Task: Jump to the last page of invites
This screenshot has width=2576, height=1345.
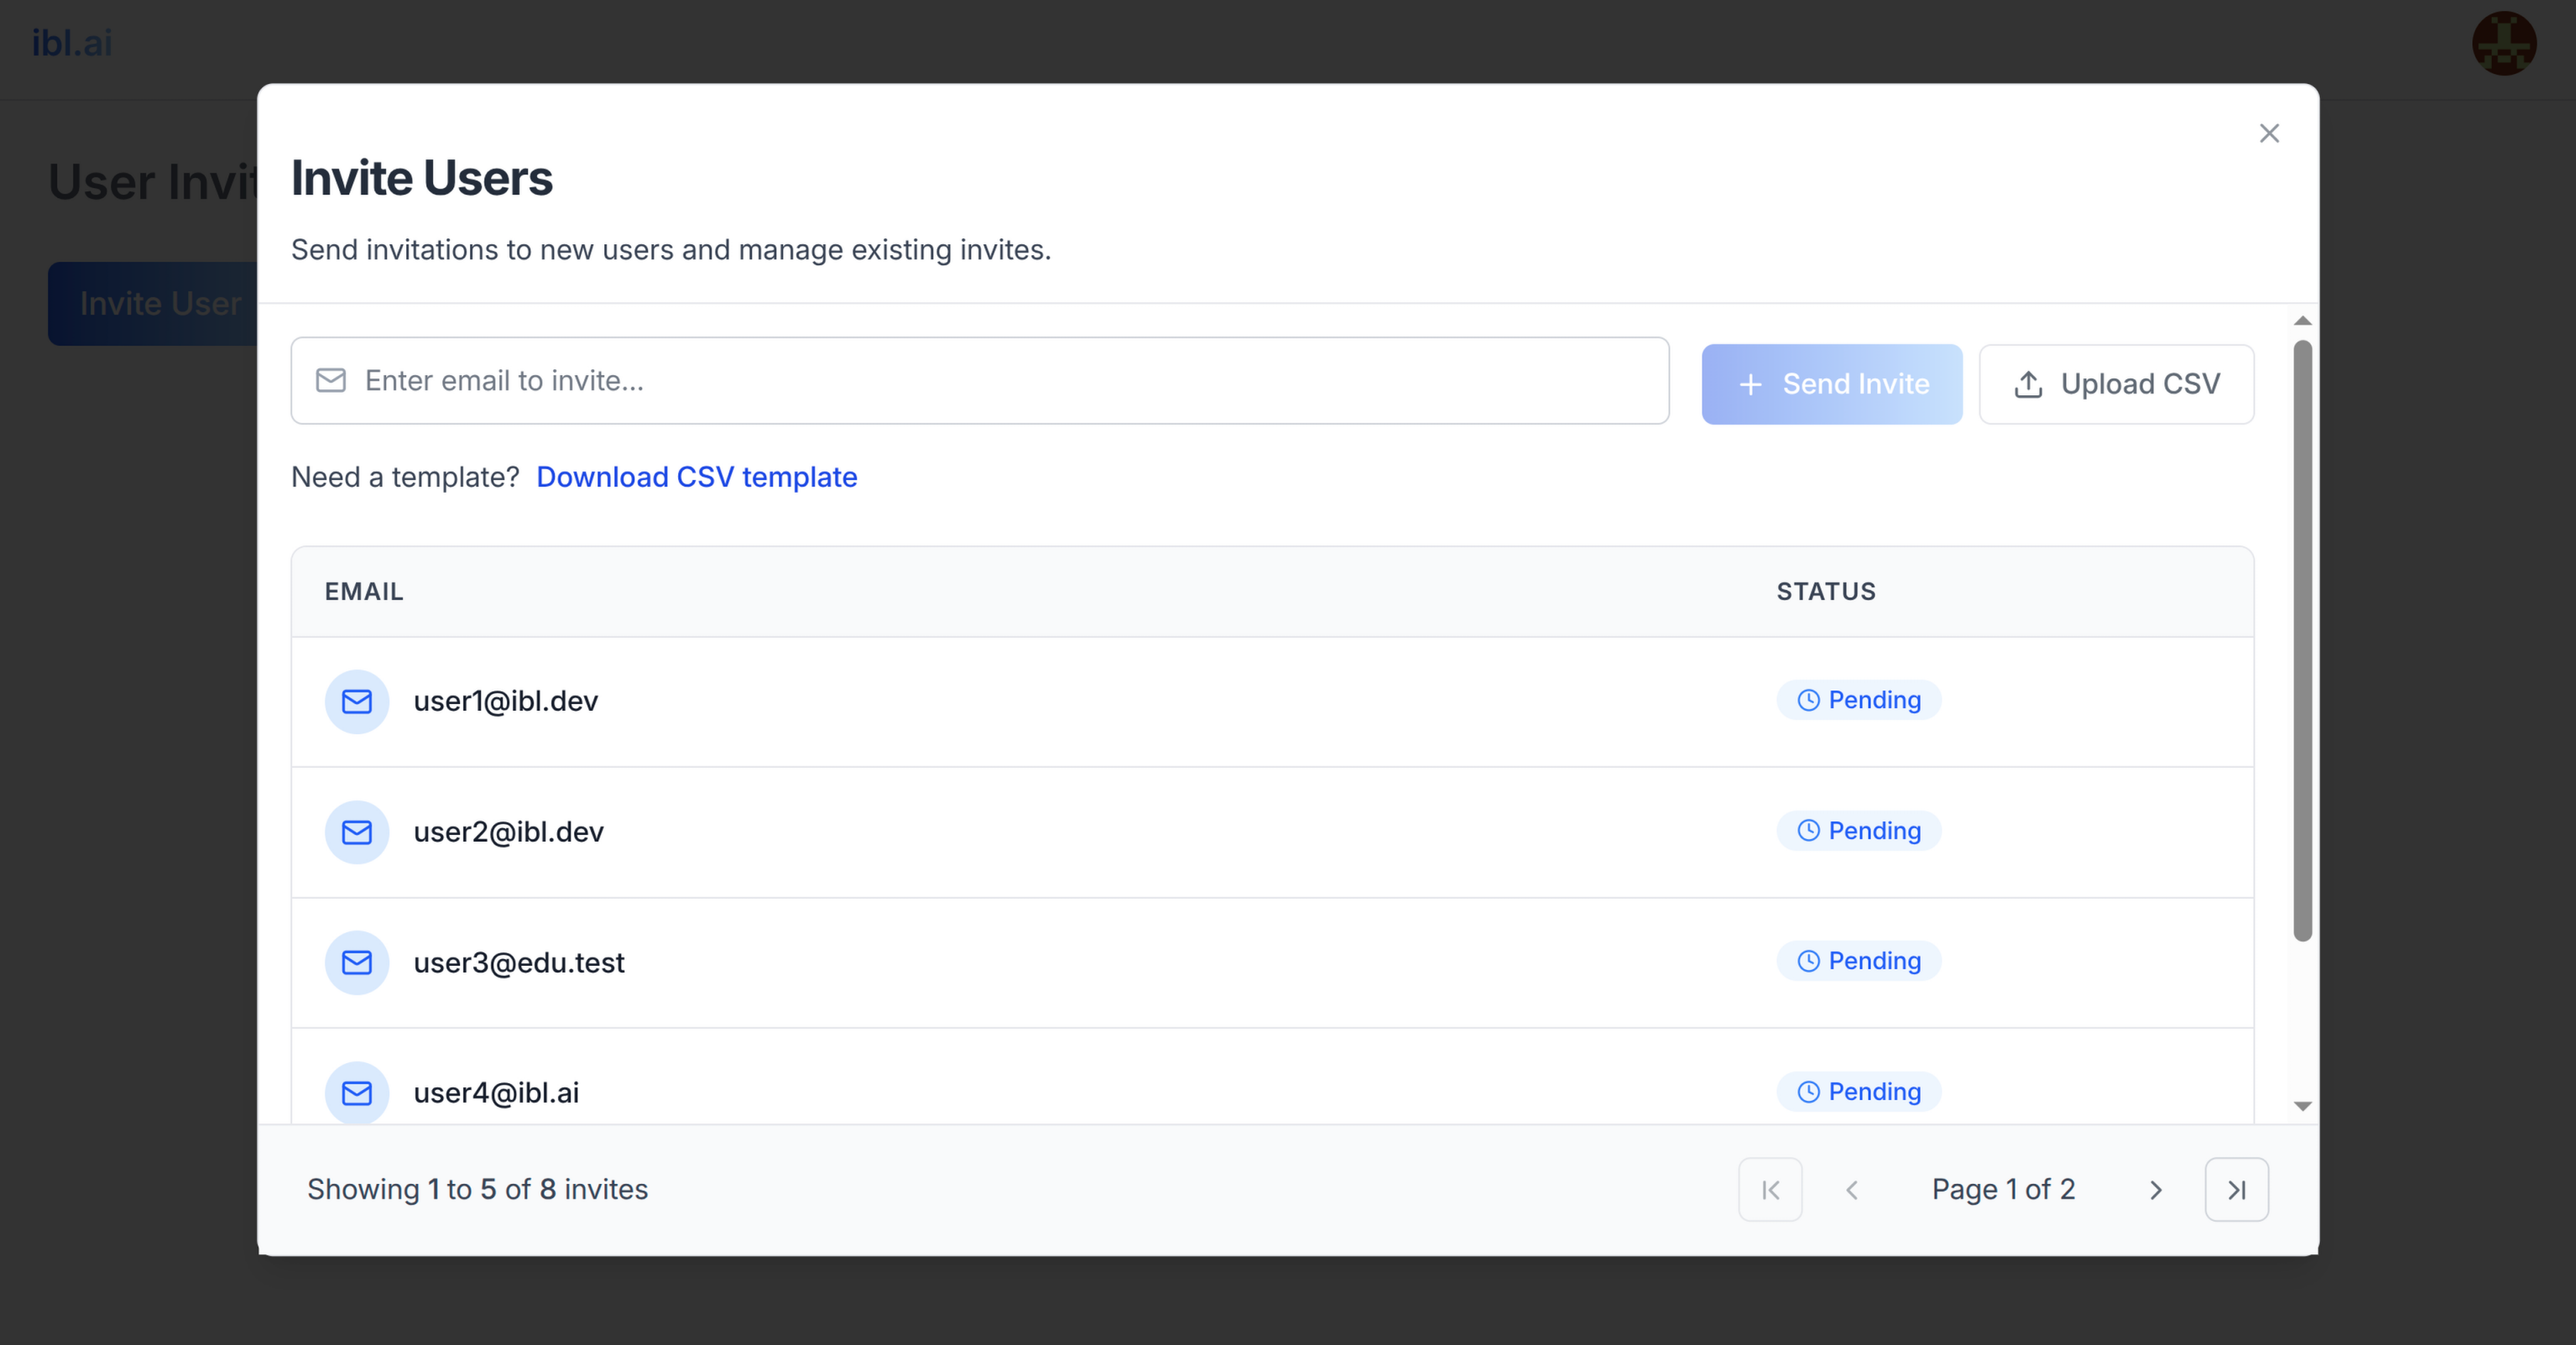Action: pyautogui.click(x=2237, y=1190)
